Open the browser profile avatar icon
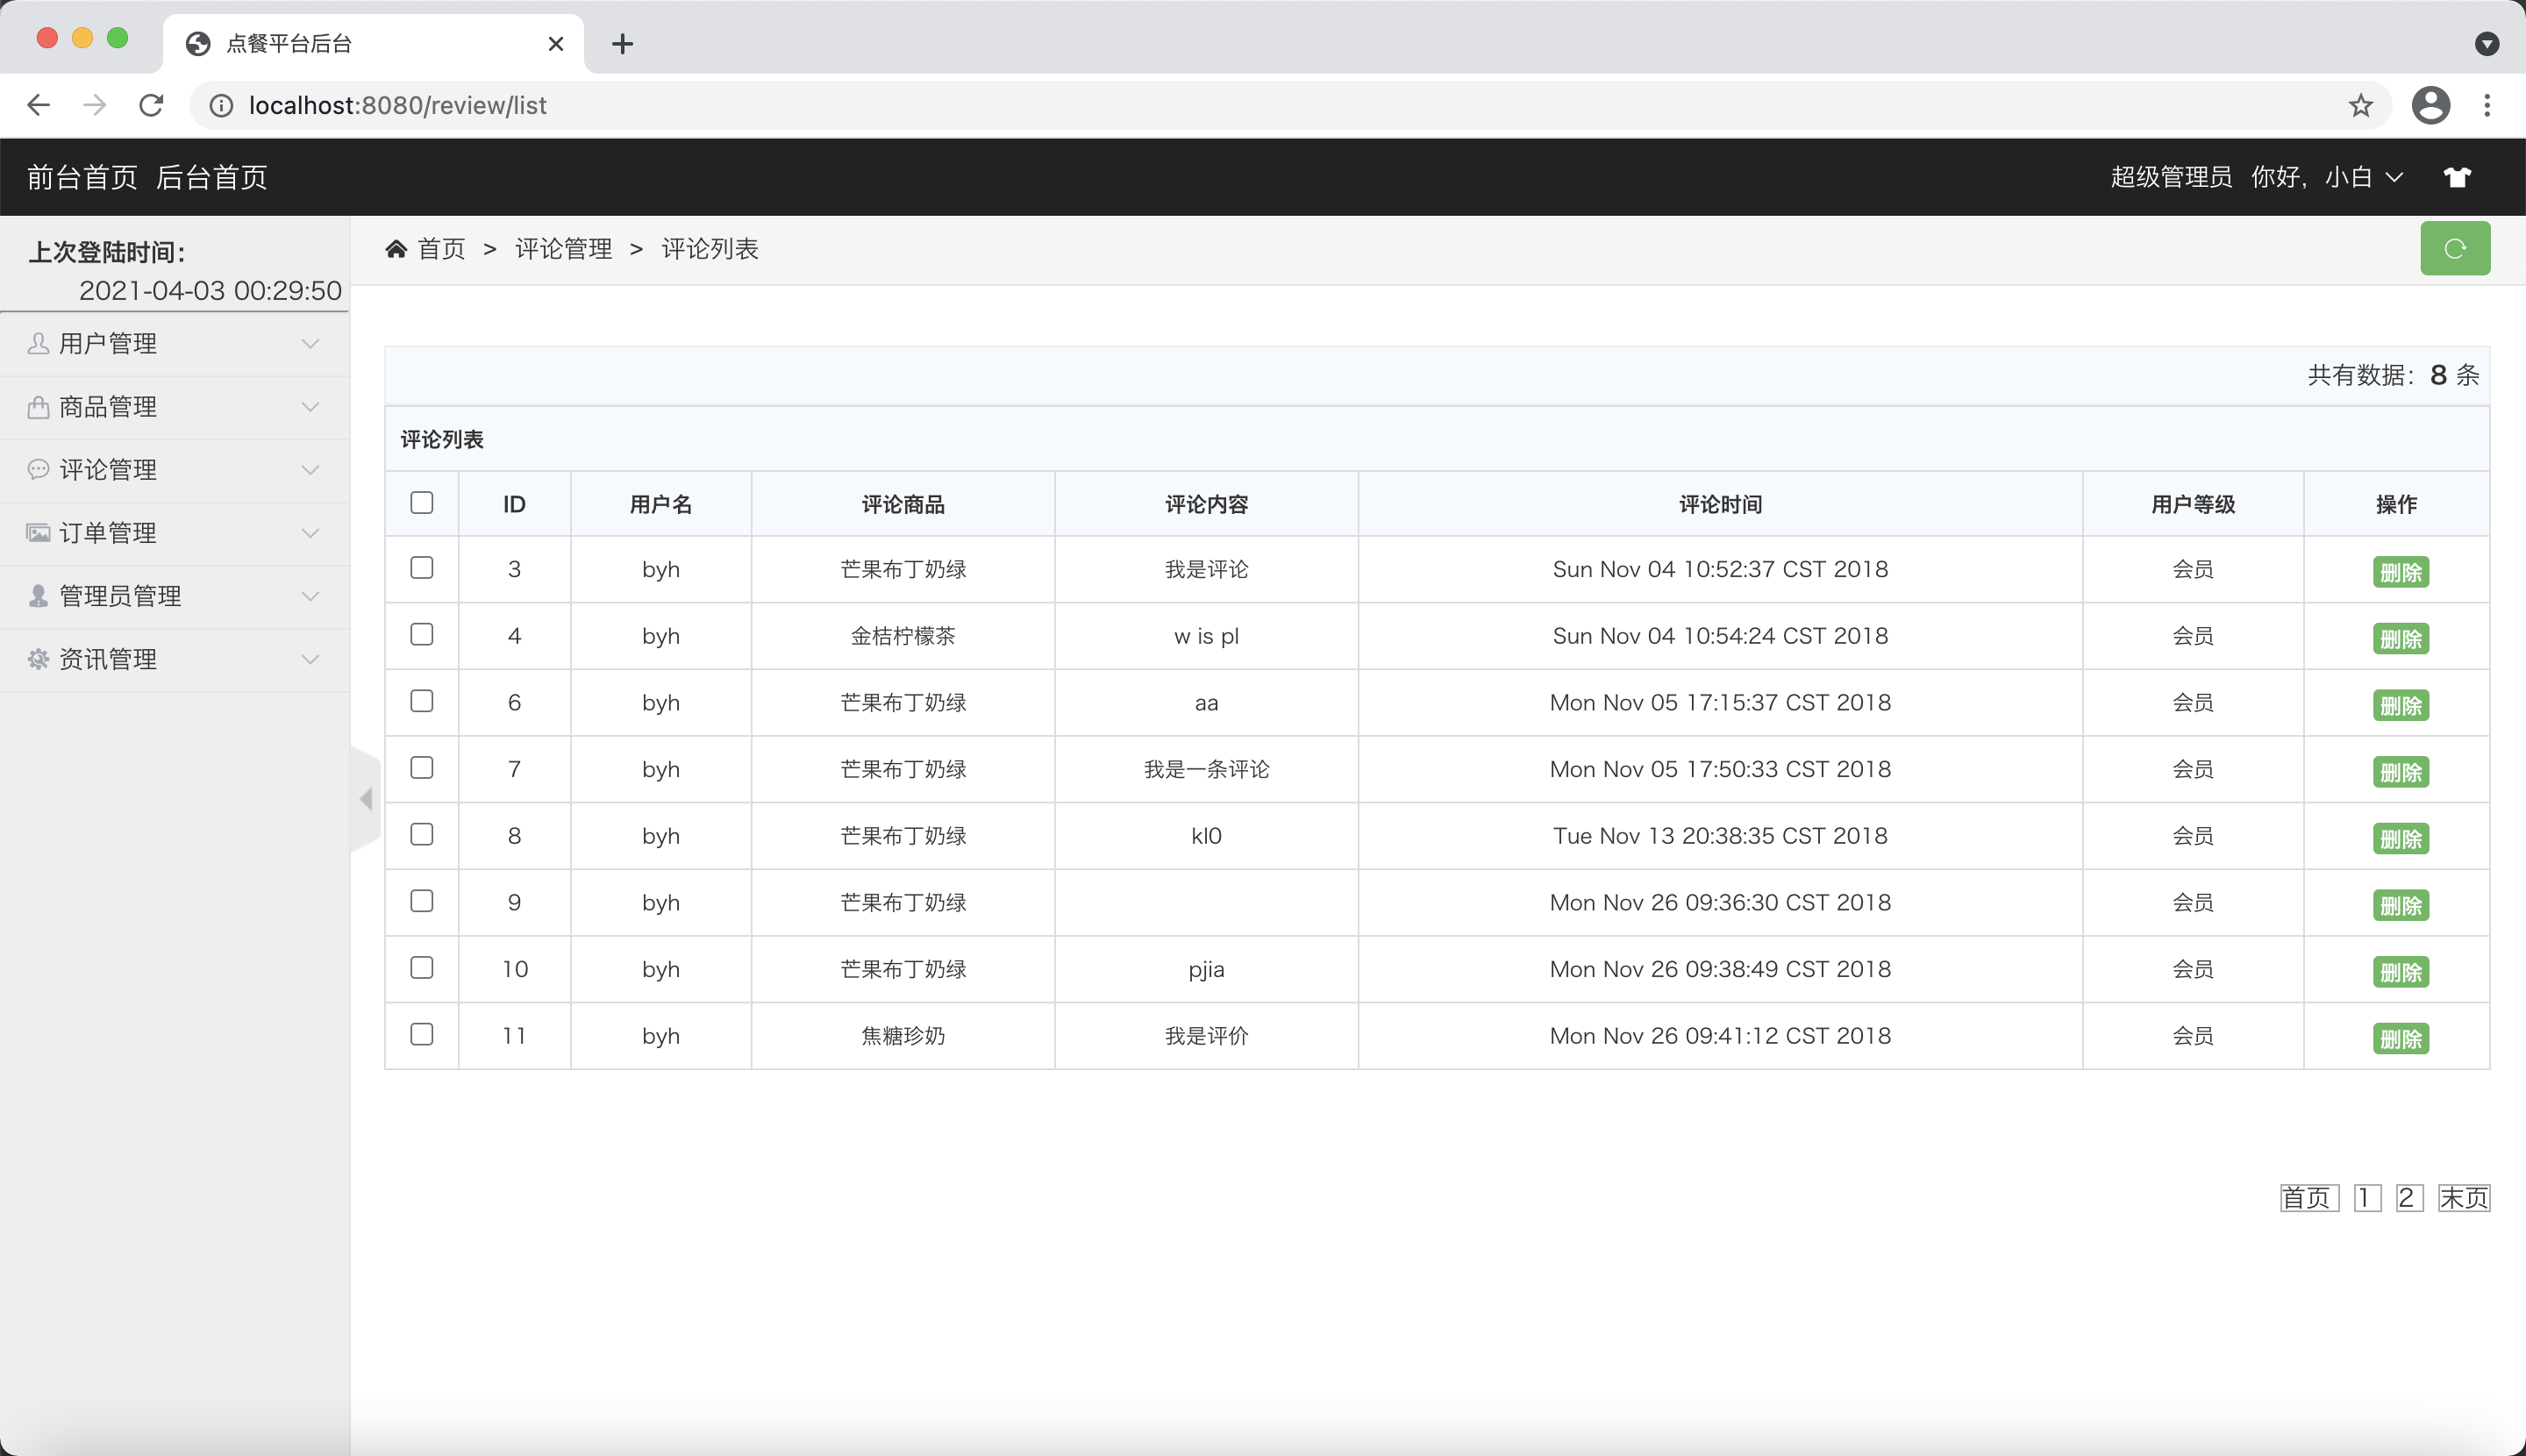The image size is (2526, 1456). pos(2430,105)
